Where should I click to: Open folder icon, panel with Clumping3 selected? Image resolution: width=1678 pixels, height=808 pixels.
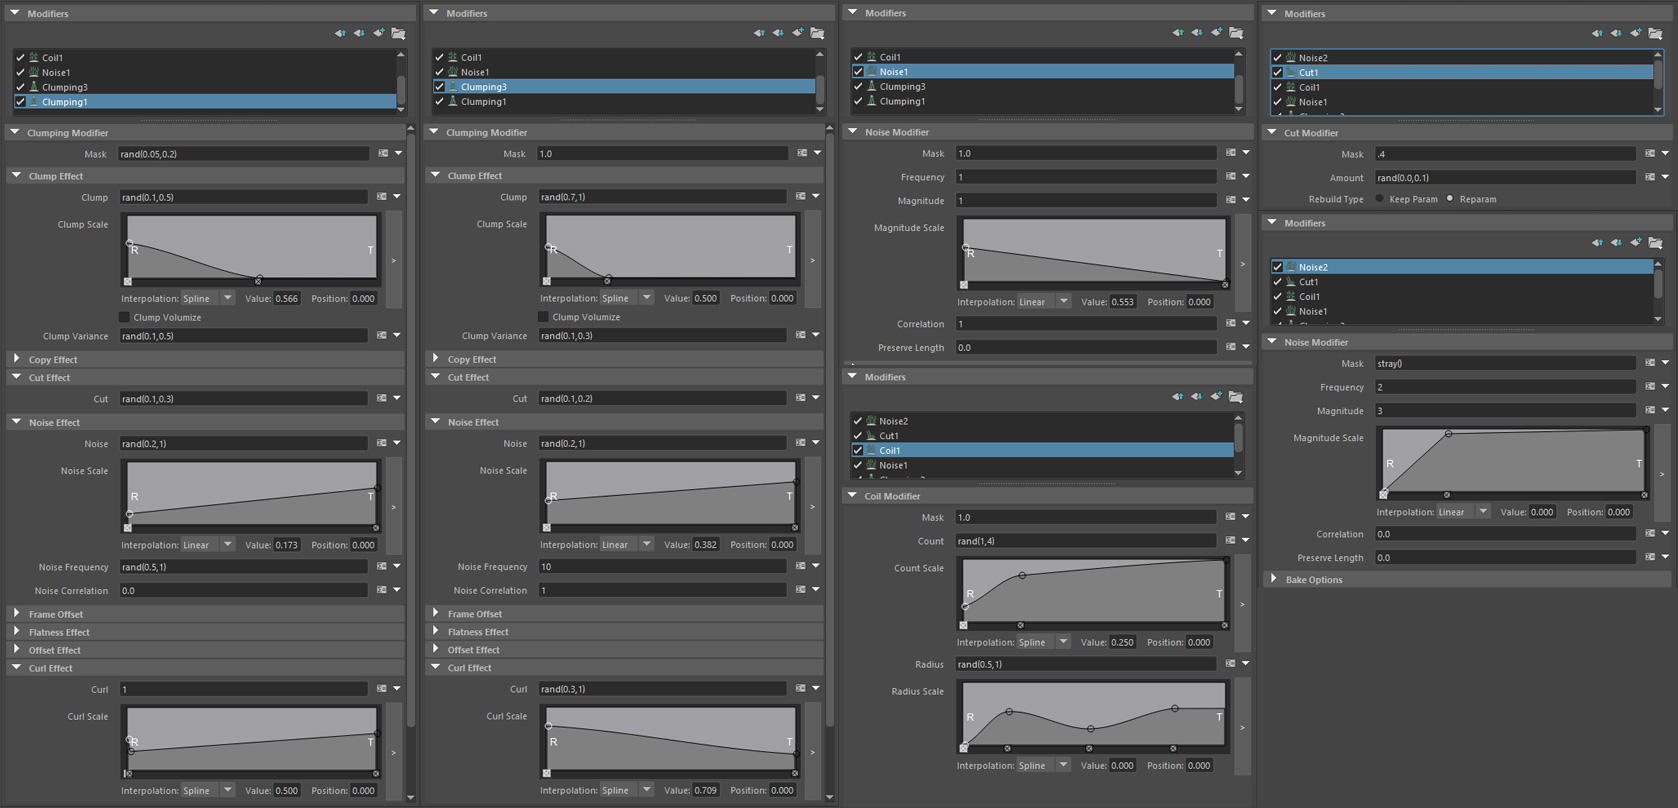(x=817, y=33)
